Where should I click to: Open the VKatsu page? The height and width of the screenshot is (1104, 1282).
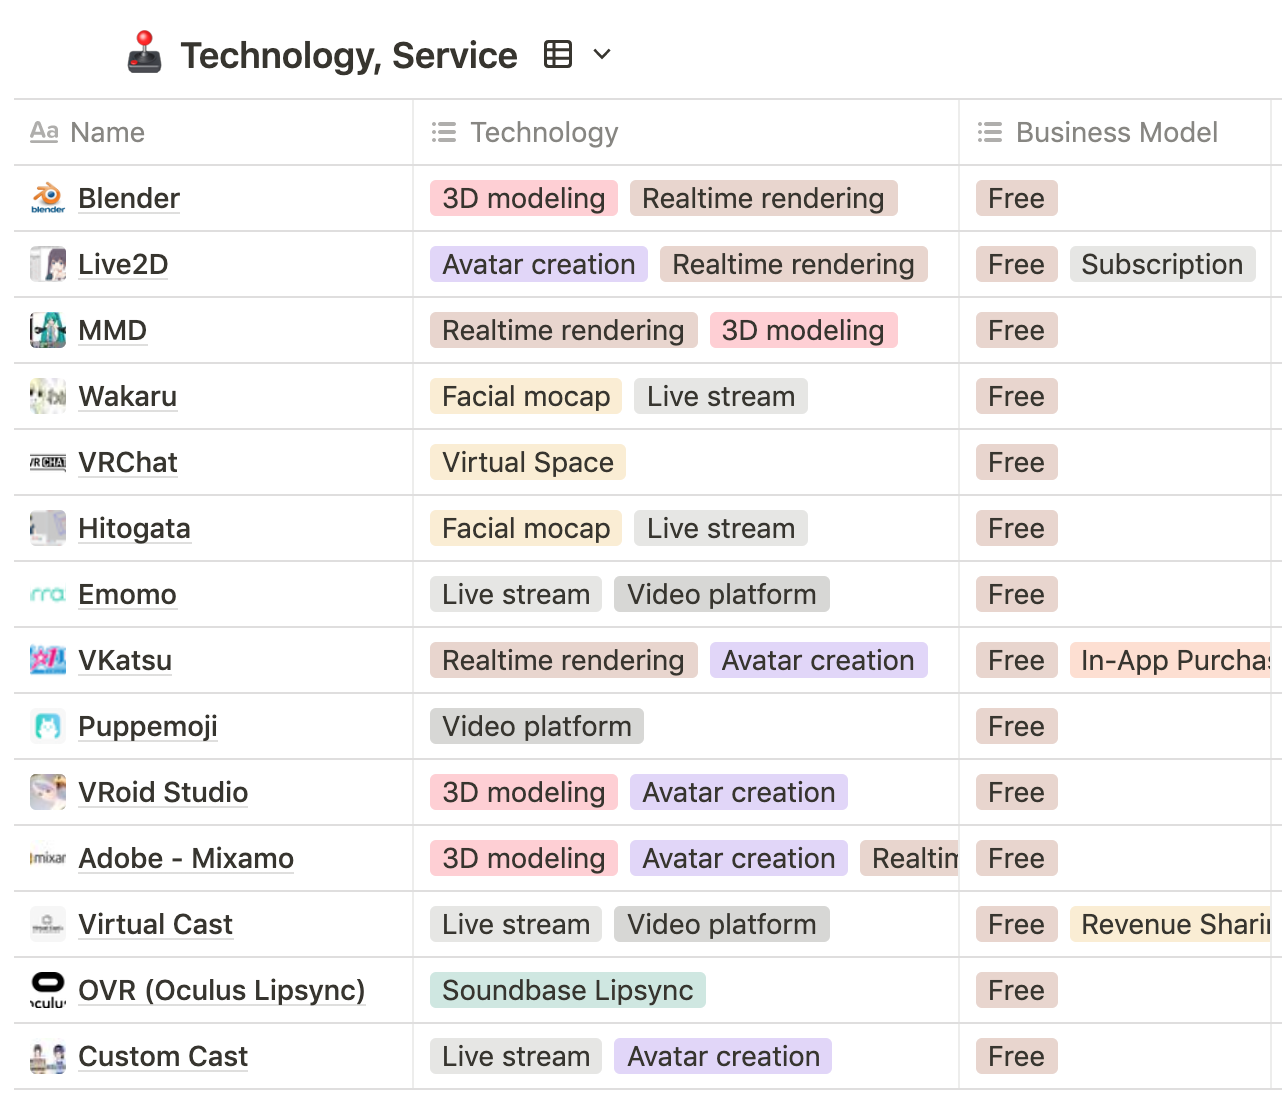point(125,660)
